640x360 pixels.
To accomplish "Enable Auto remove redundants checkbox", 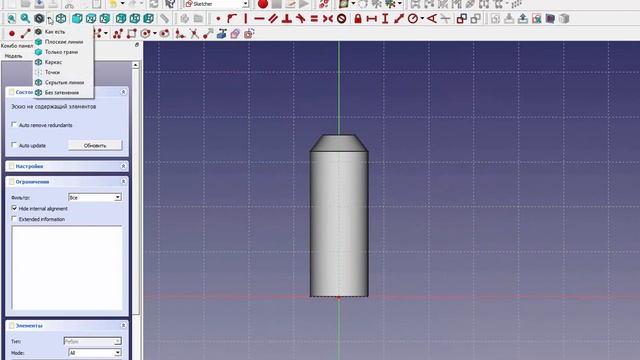I will [x=14, y=124].
